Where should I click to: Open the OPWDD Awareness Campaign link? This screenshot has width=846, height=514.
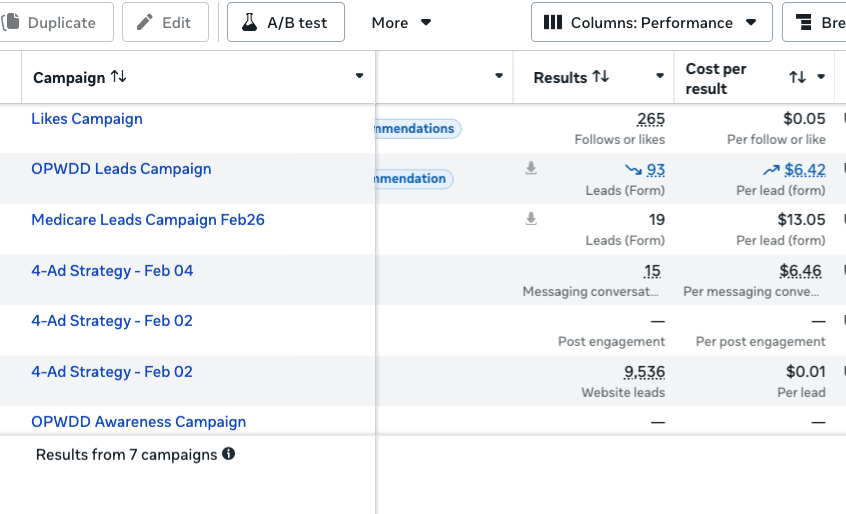click(138, 422)
